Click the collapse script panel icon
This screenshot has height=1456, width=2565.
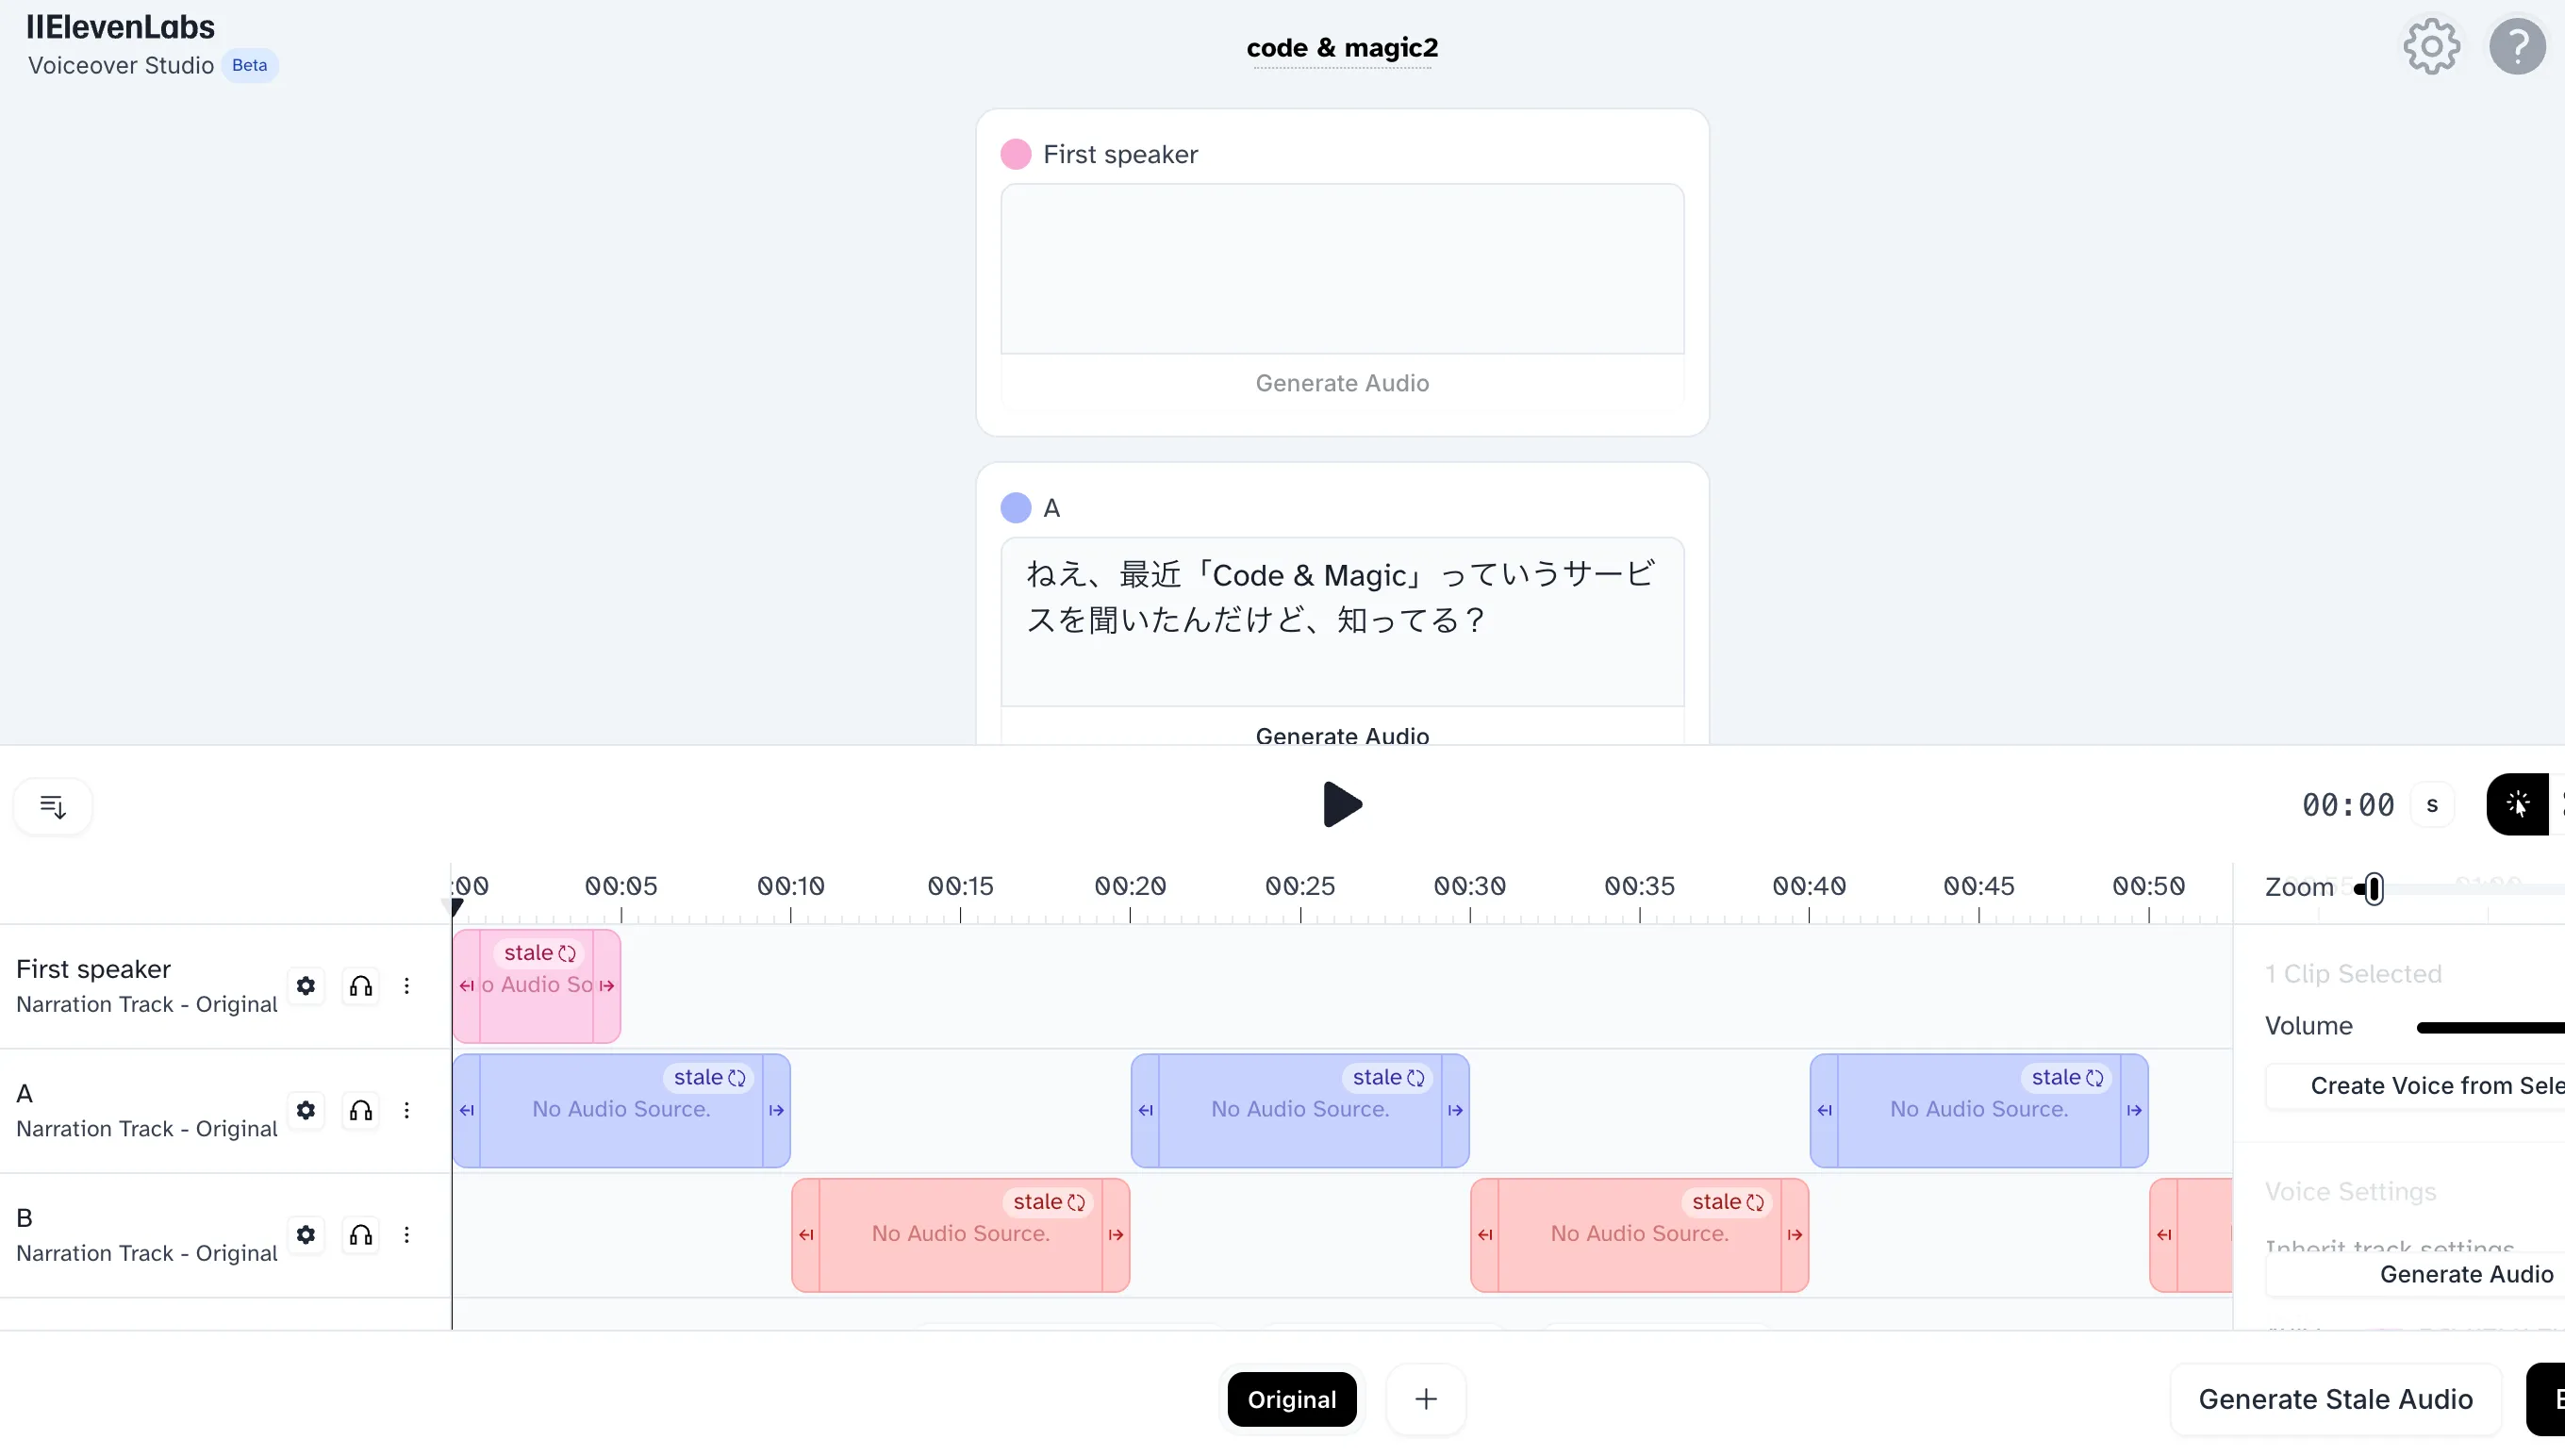pyautogui.click(x=53, y=806)
